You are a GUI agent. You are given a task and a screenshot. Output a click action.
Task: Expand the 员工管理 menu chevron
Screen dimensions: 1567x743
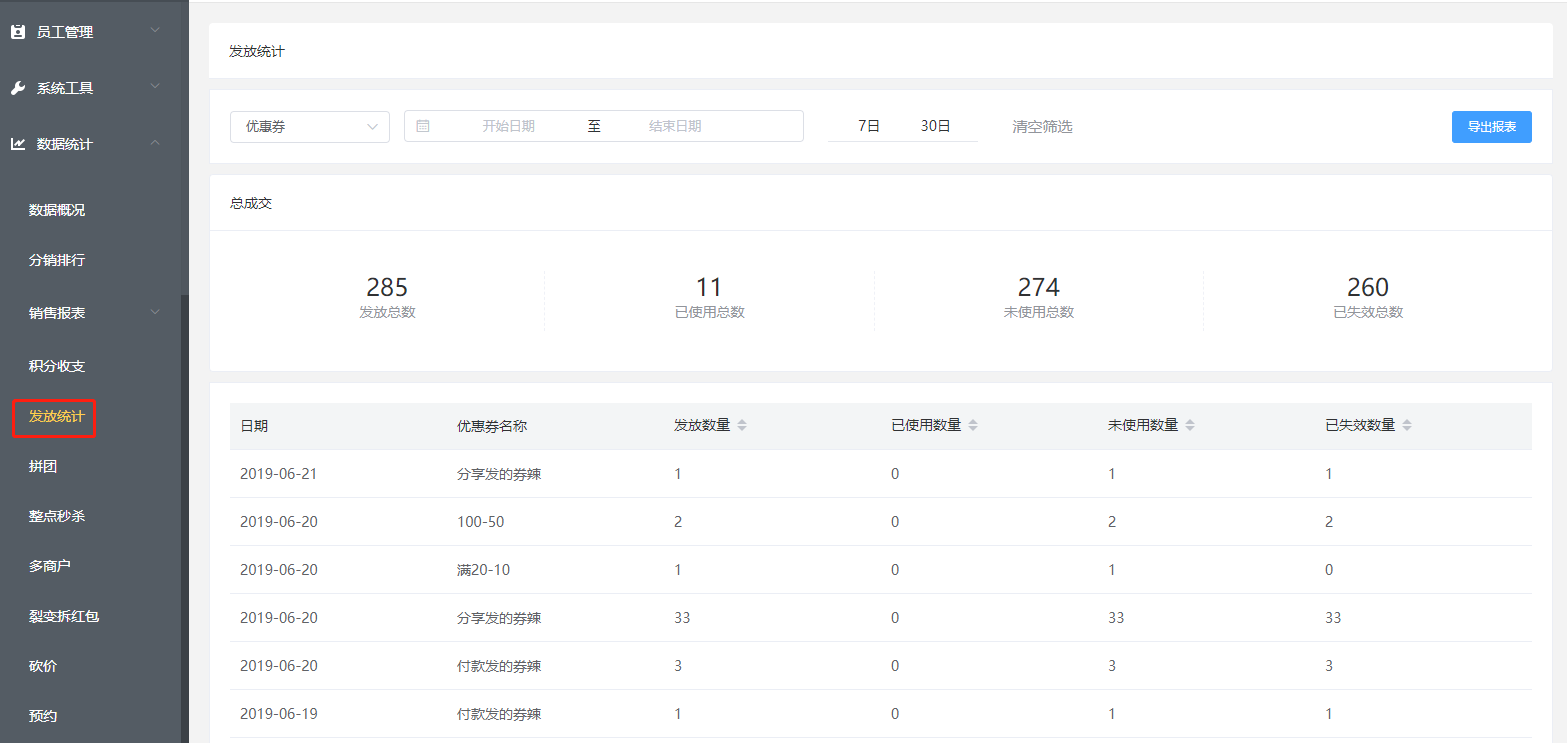[155, 31]
